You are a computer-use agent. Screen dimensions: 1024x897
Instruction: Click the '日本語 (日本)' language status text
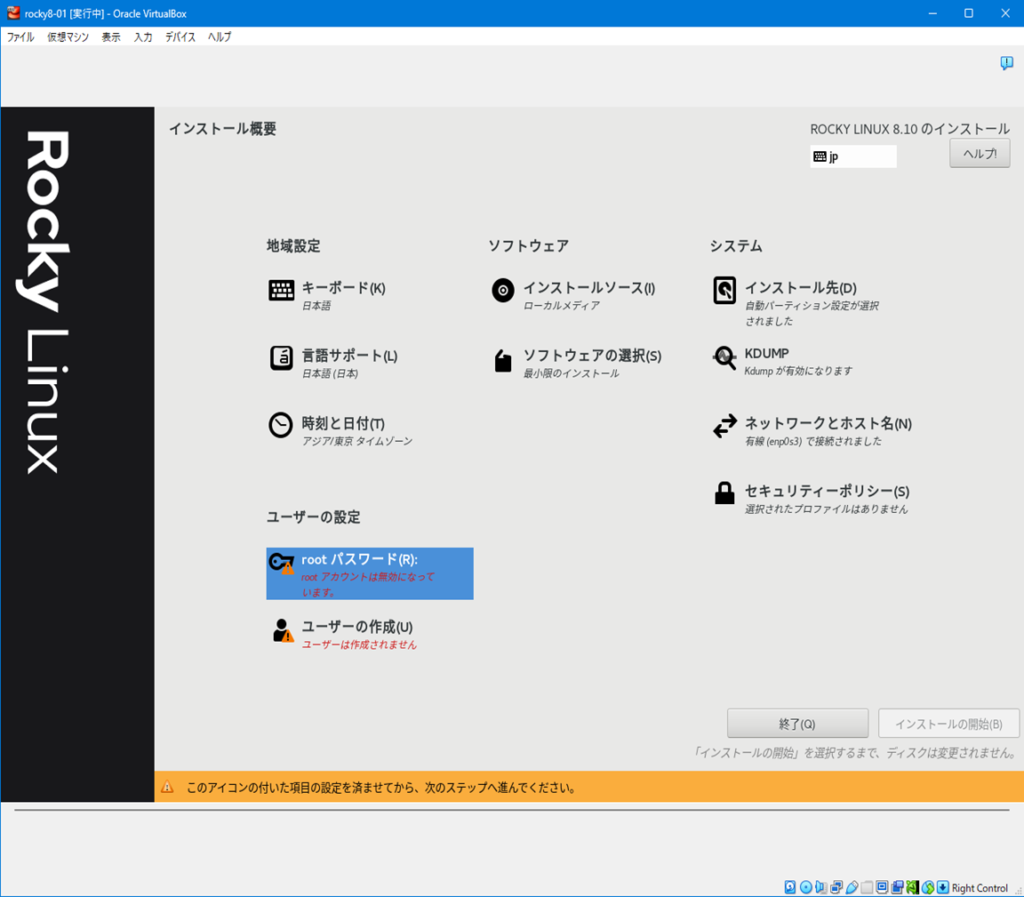(330, 373)
